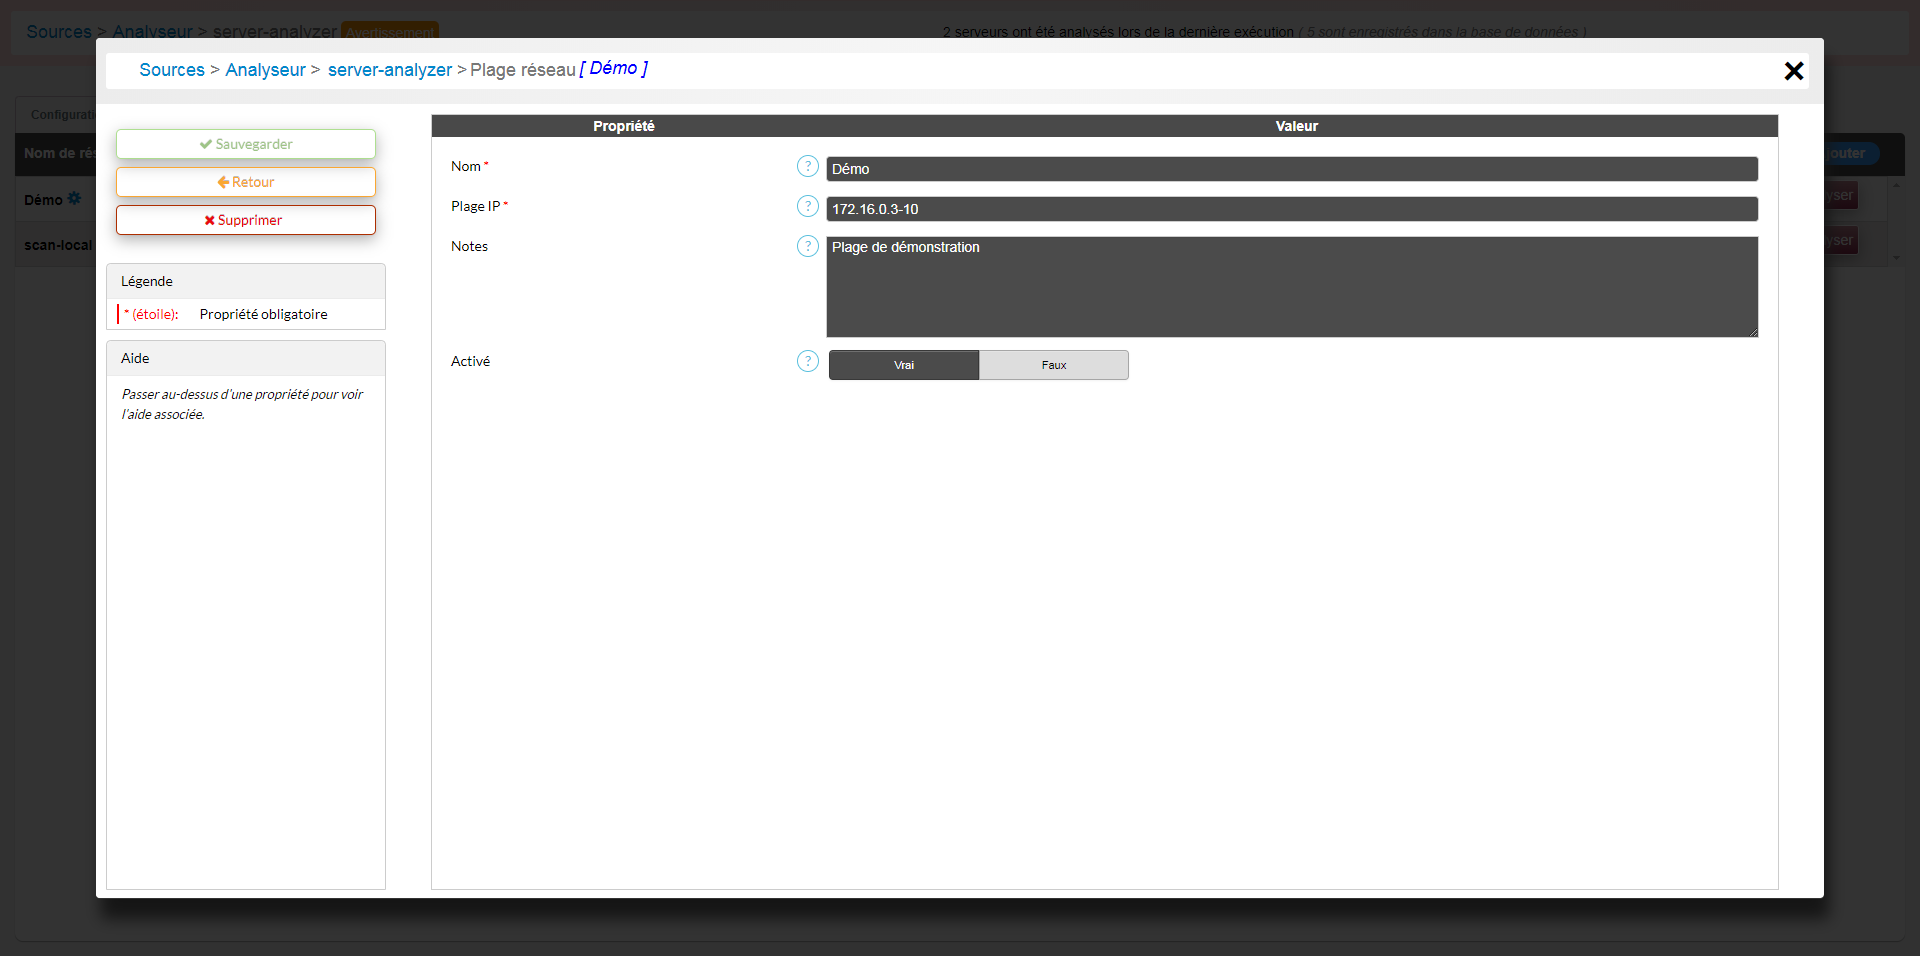Go back using the Retour button
This screenshot has width=1920, height=956.
click(x=246, y=182)
